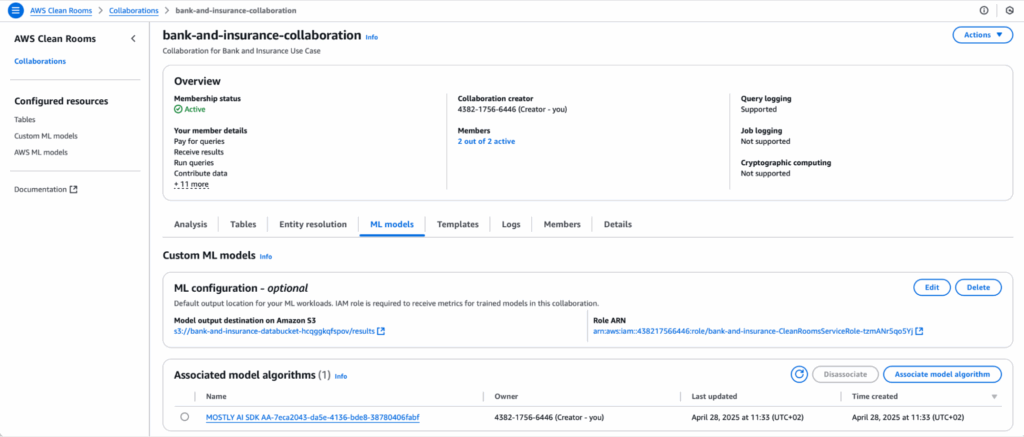Screen dimensions: 1024x437
Task: Open AWS Clean Rooms breadcrumb link
Action: click(61, 10)
